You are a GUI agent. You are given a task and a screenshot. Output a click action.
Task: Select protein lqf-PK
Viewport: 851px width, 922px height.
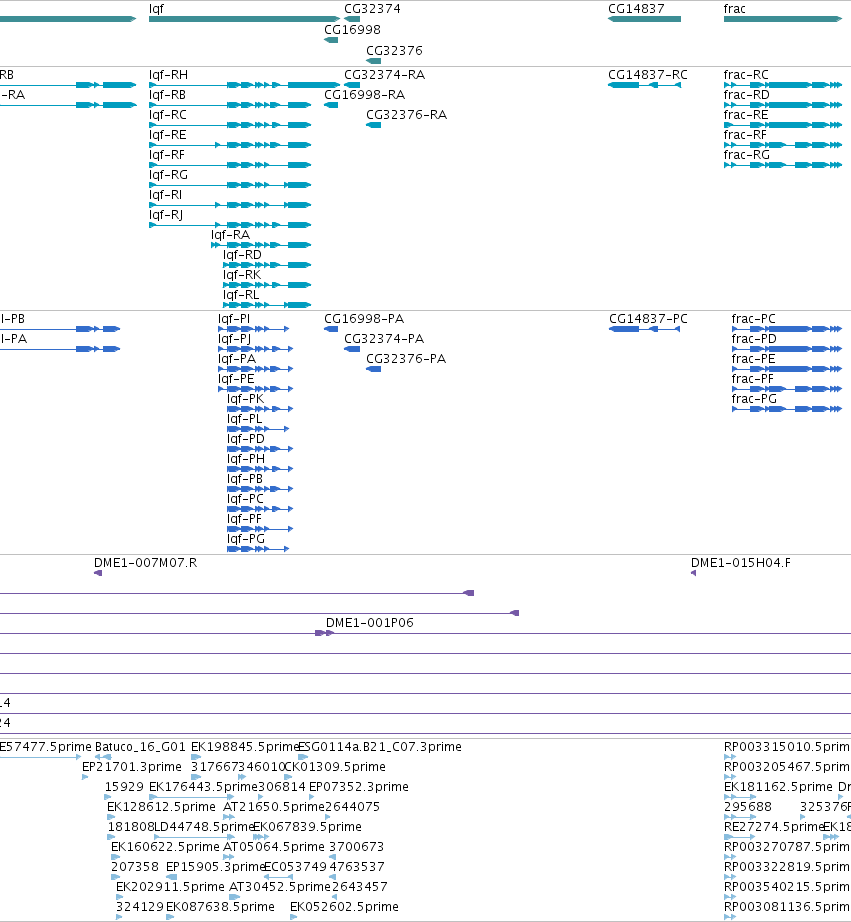click(246, 399)
